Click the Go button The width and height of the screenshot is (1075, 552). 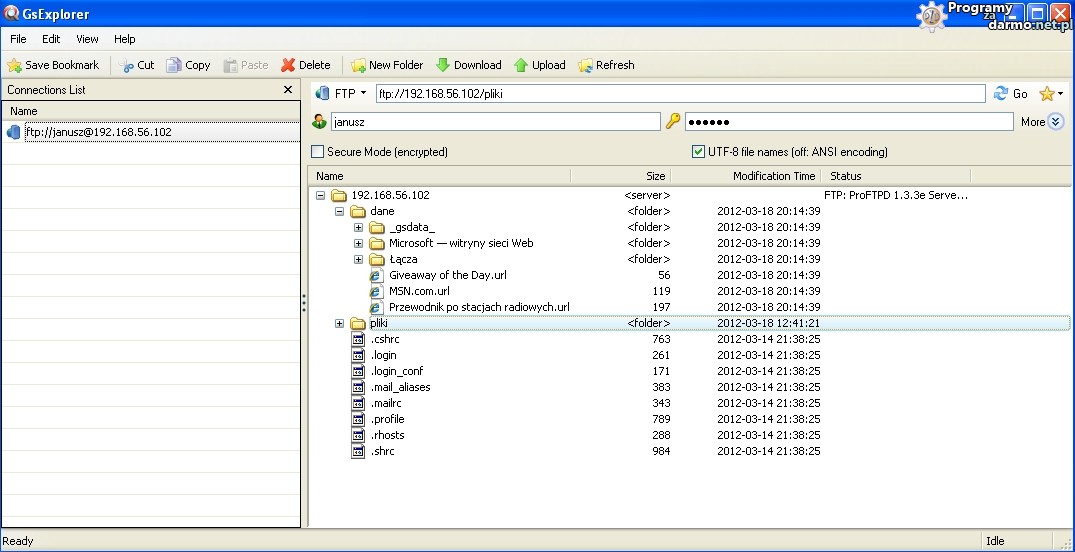coord(1011,94)
